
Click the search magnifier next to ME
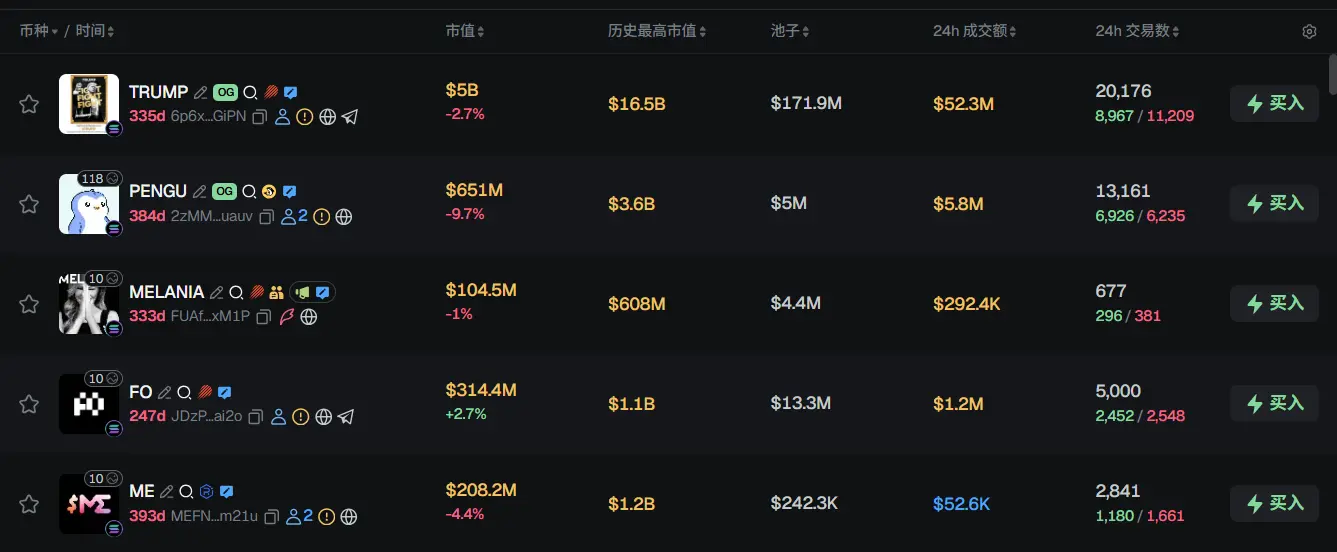185,492
